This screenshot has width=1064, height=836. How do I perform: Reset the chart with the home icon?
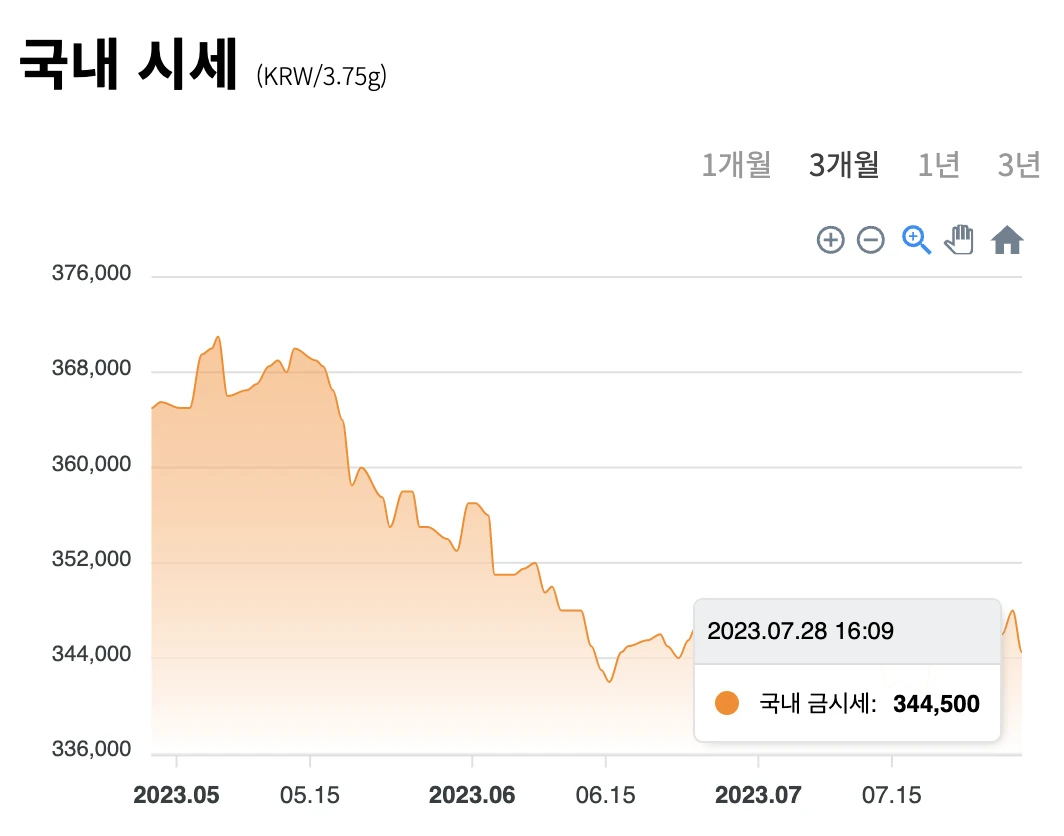[x=1006, y=239]
